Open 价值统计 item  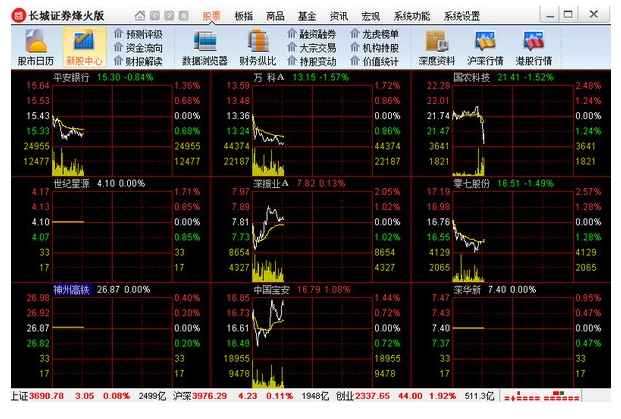[375, 61]
